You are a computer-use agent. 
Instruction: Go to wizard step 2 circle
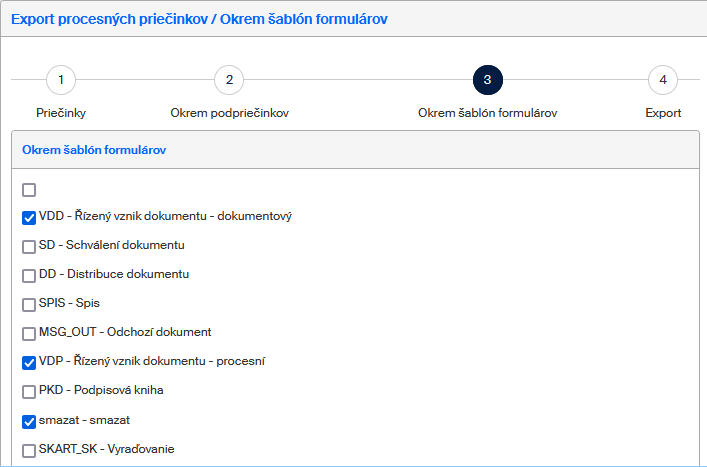coord(229,80)
